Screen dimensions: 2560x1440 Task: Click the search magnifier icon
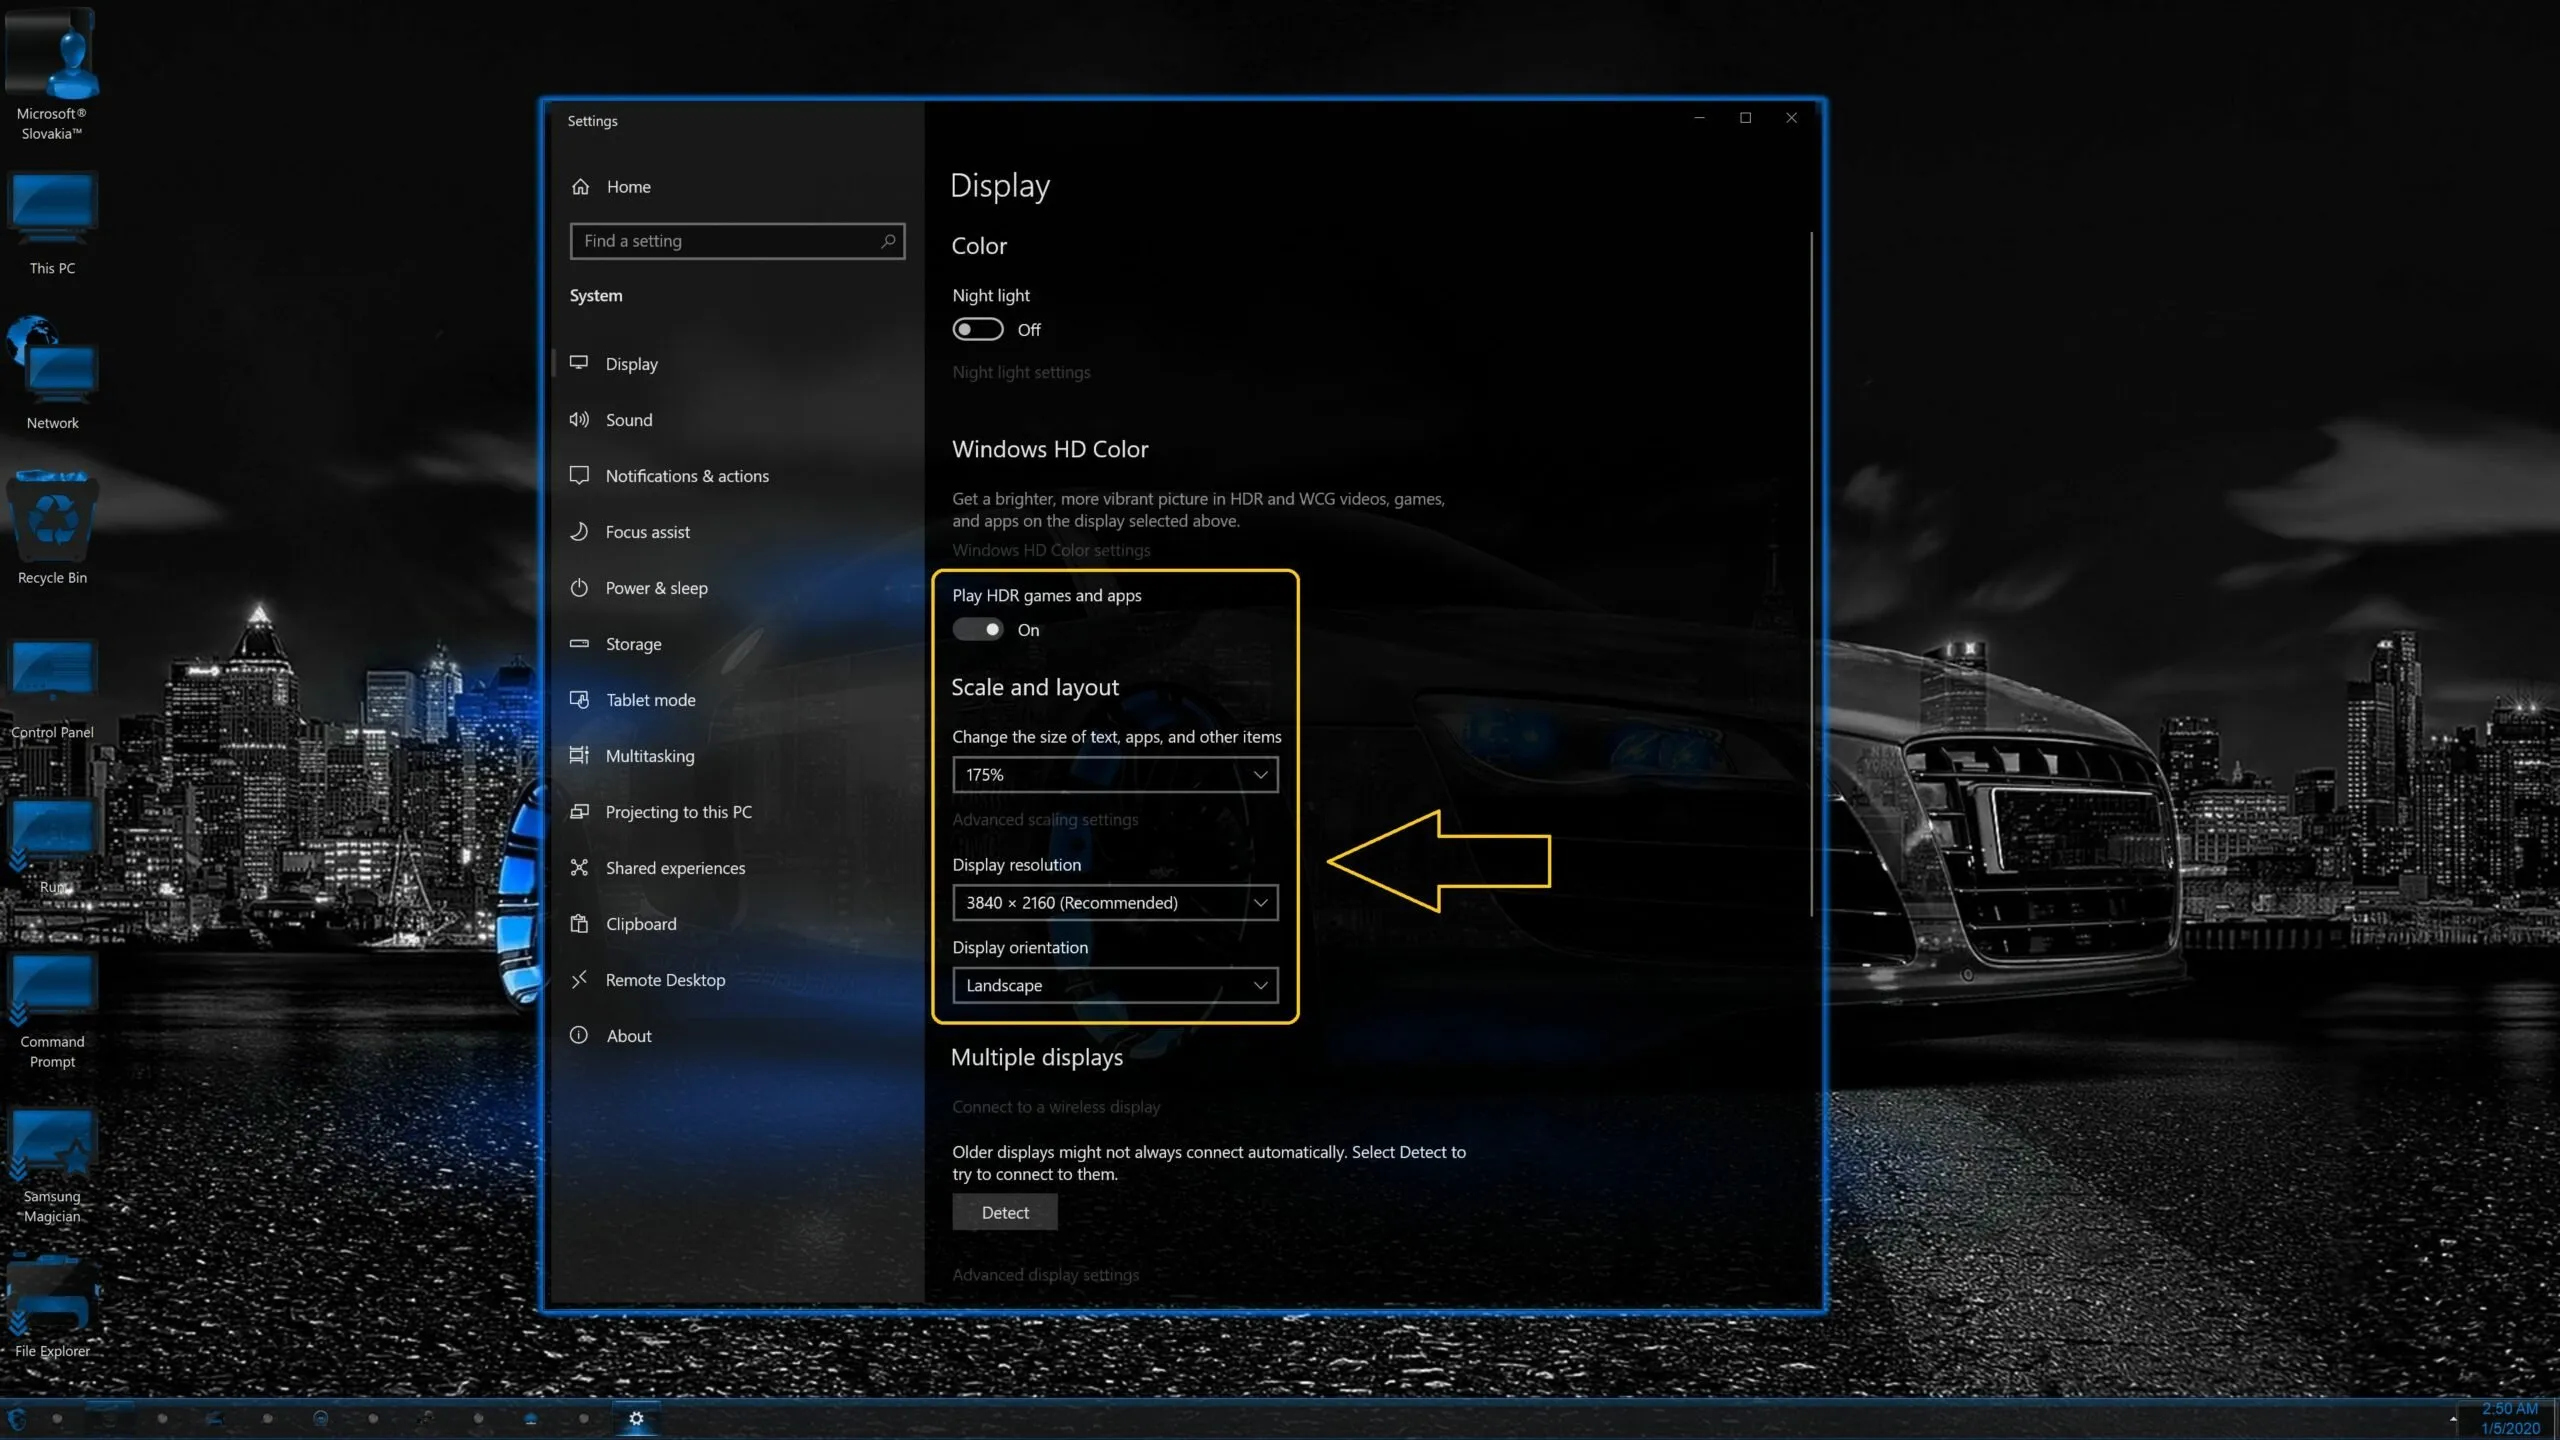pyautogui.click(x=887, y=241)
